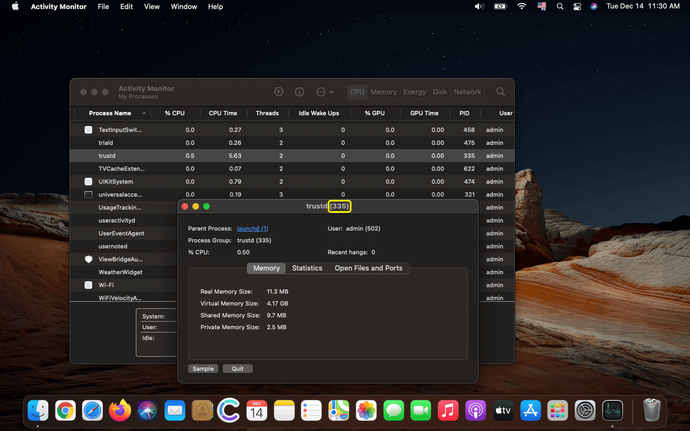Screen dimensions: 690x431
Task: Select the UIKitSystem process row
Action: tap(115, 182)
